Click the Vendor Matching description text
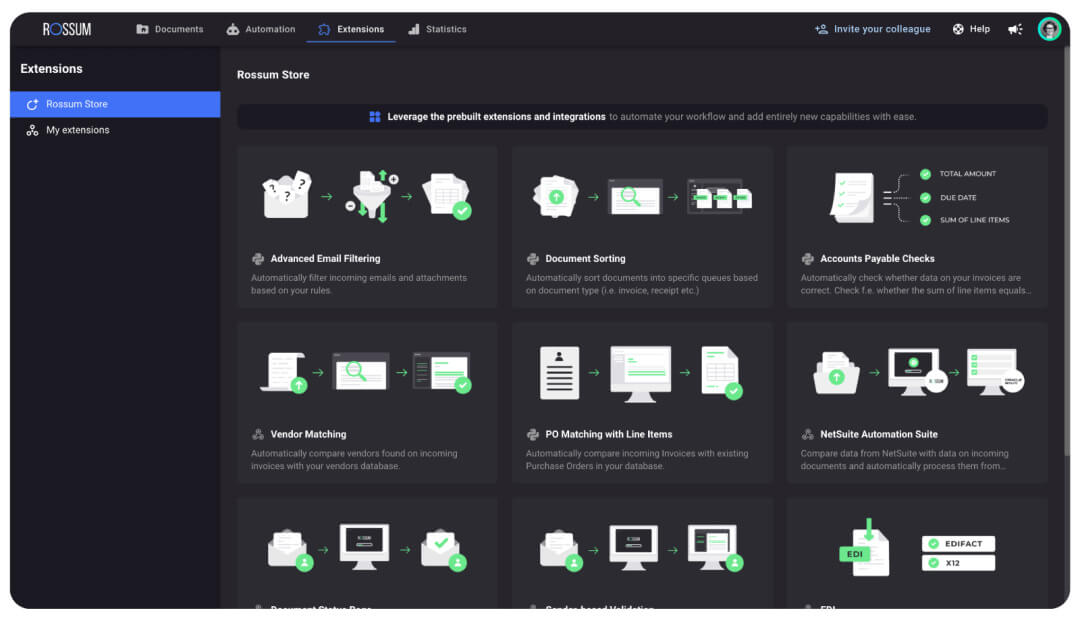This screenshot has width=1080, height=621. (x=353, y=459)
